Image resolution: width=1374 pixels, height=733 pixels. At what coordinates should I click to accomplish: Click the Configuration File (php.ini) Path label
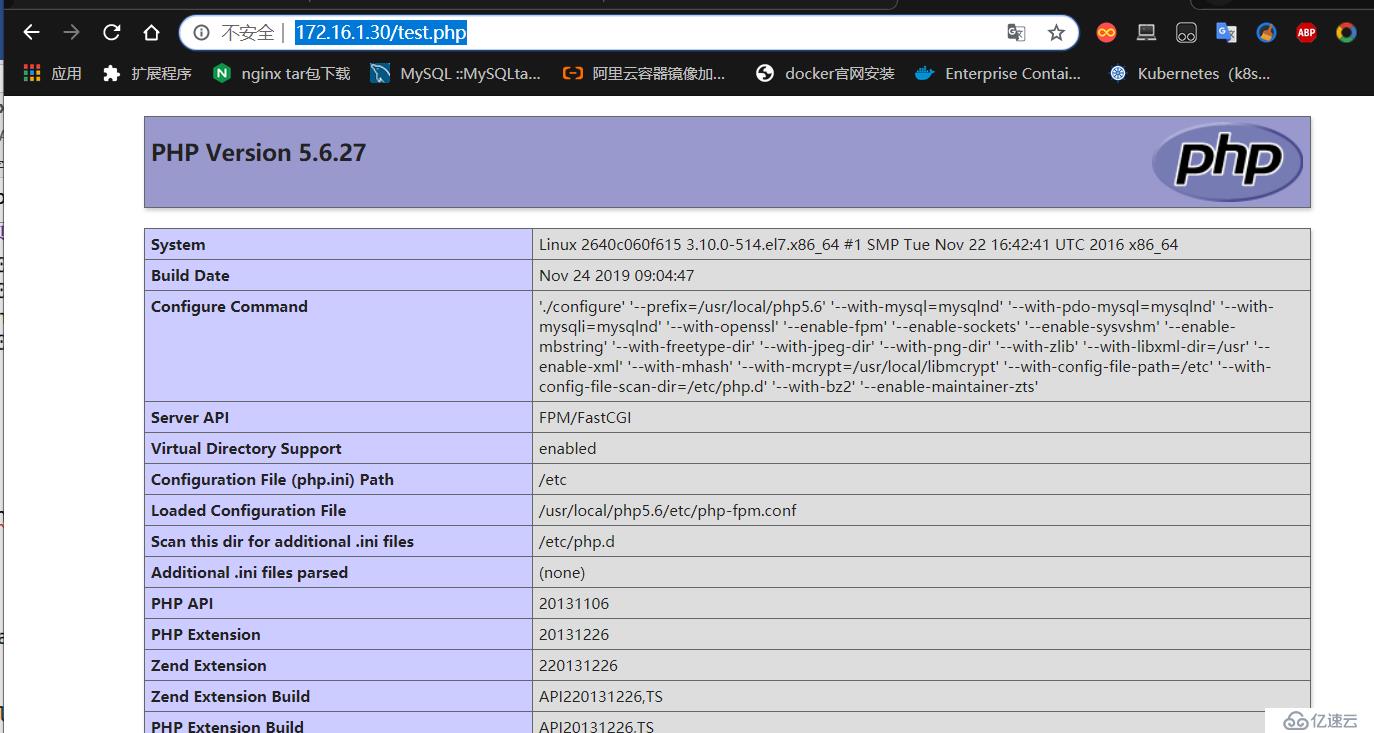pyautogui.click(x=272, y=479)
